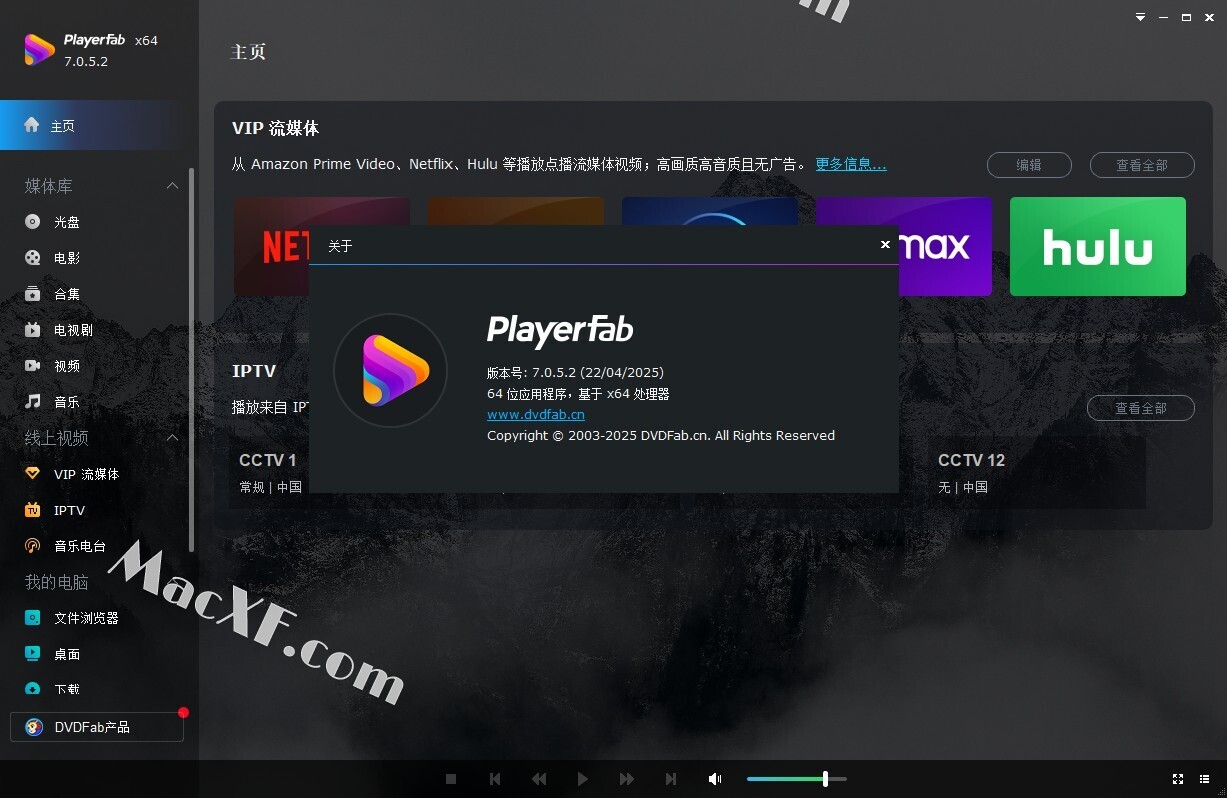Open the 电视剧 TV shows icon
Viewport: 1227px width, 798px height.
(x=33, y=330)
